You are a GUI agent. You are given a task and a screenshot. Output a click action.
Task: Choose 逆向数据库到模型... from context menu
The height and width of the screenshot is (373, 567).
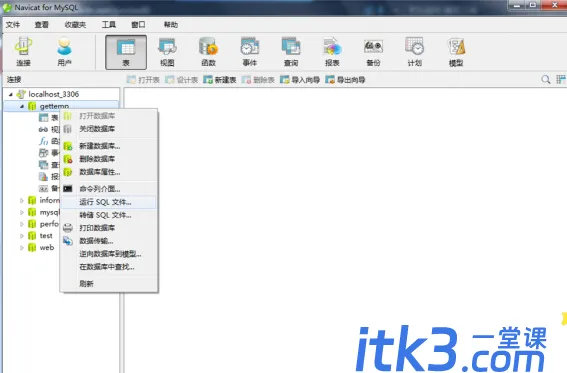[x=109, y=254]
